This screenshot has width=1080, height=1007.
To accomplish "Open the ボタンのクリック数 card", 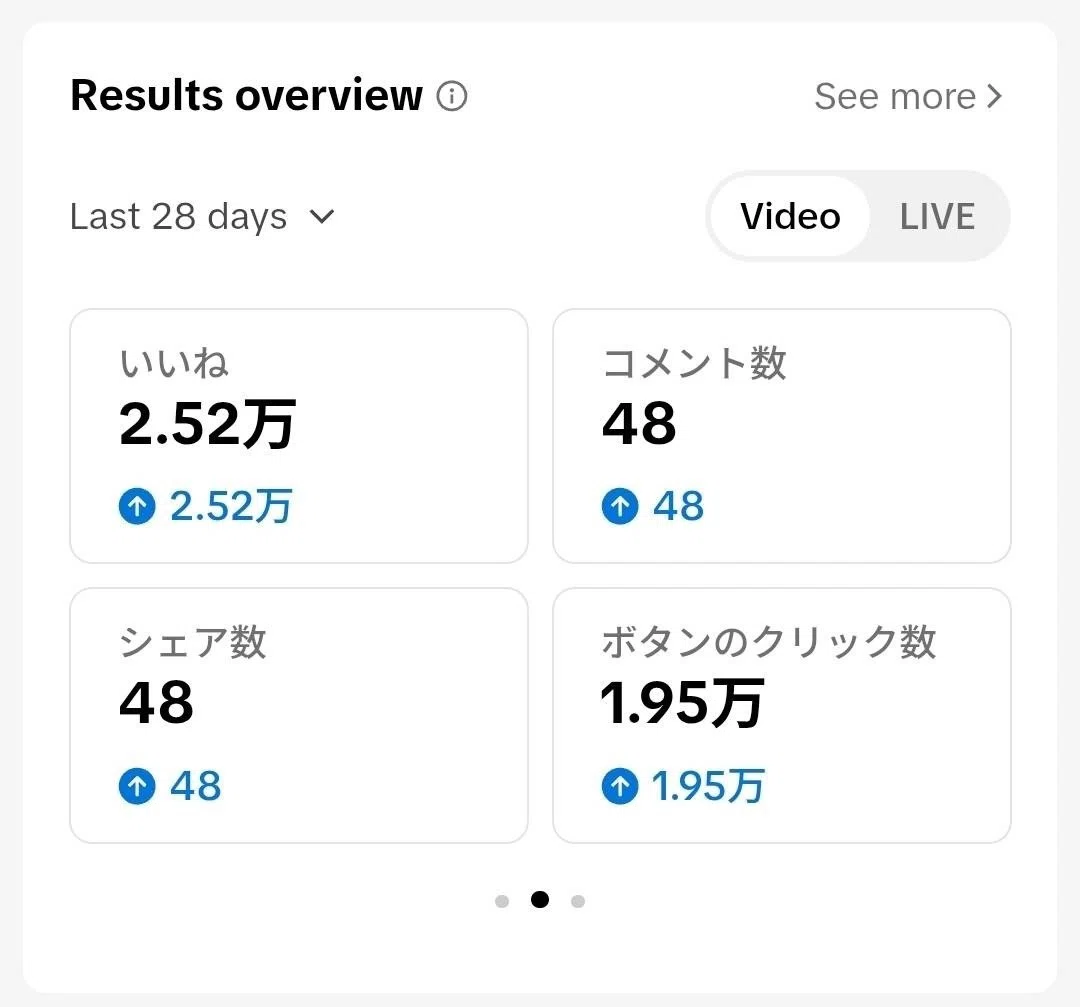I will tap(782, 716).
